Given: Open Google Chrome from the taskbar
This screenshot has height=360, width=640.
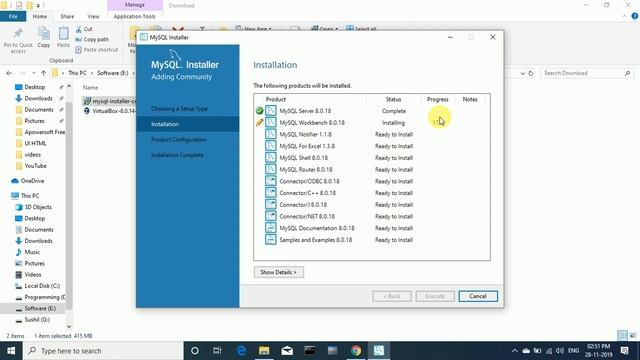Looking at the screenshot, I should pos(356,351).
